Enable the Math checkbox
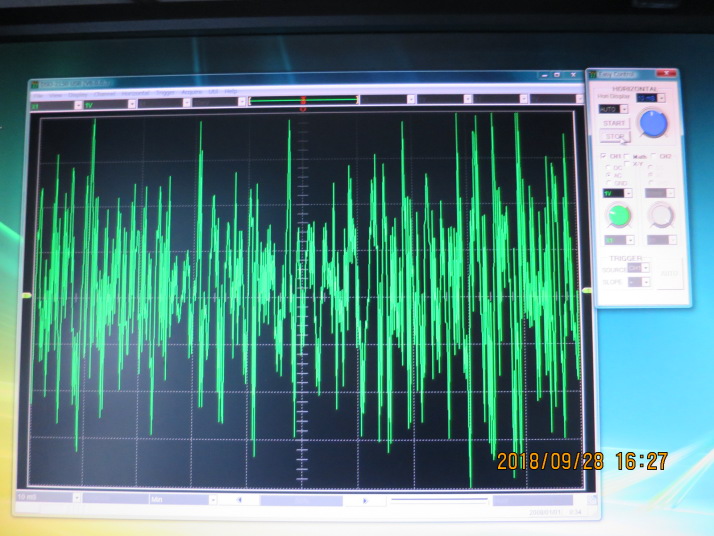 pos(628,157)
